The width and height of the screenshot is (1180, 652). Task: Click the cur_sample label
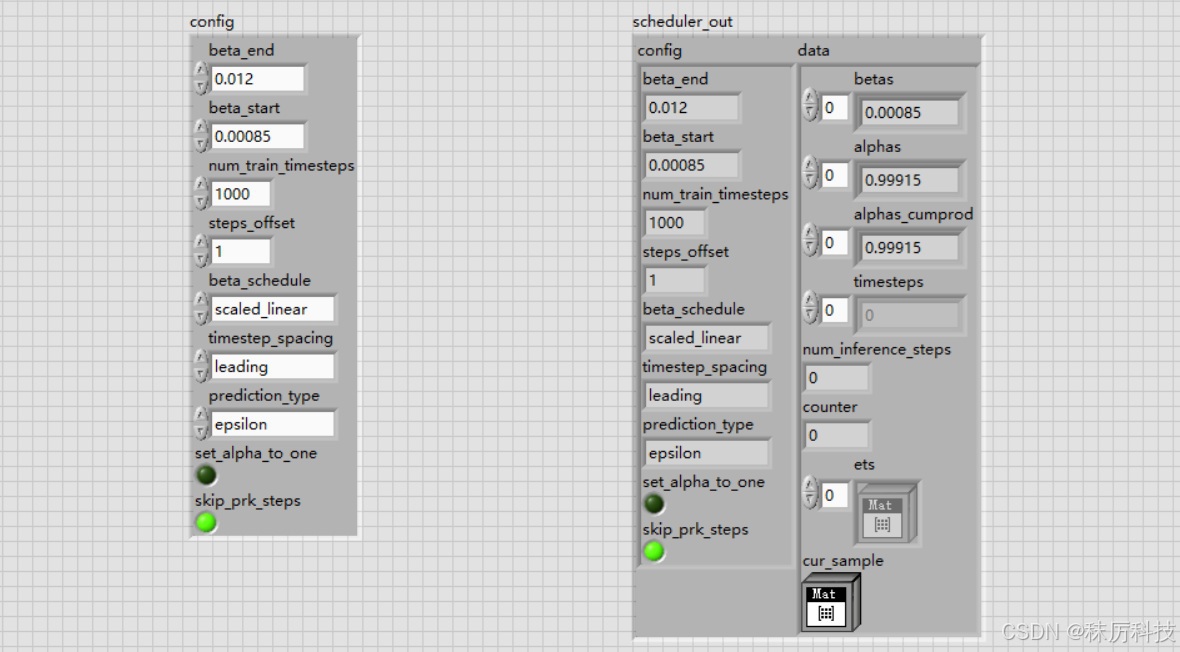pos(843,561)
